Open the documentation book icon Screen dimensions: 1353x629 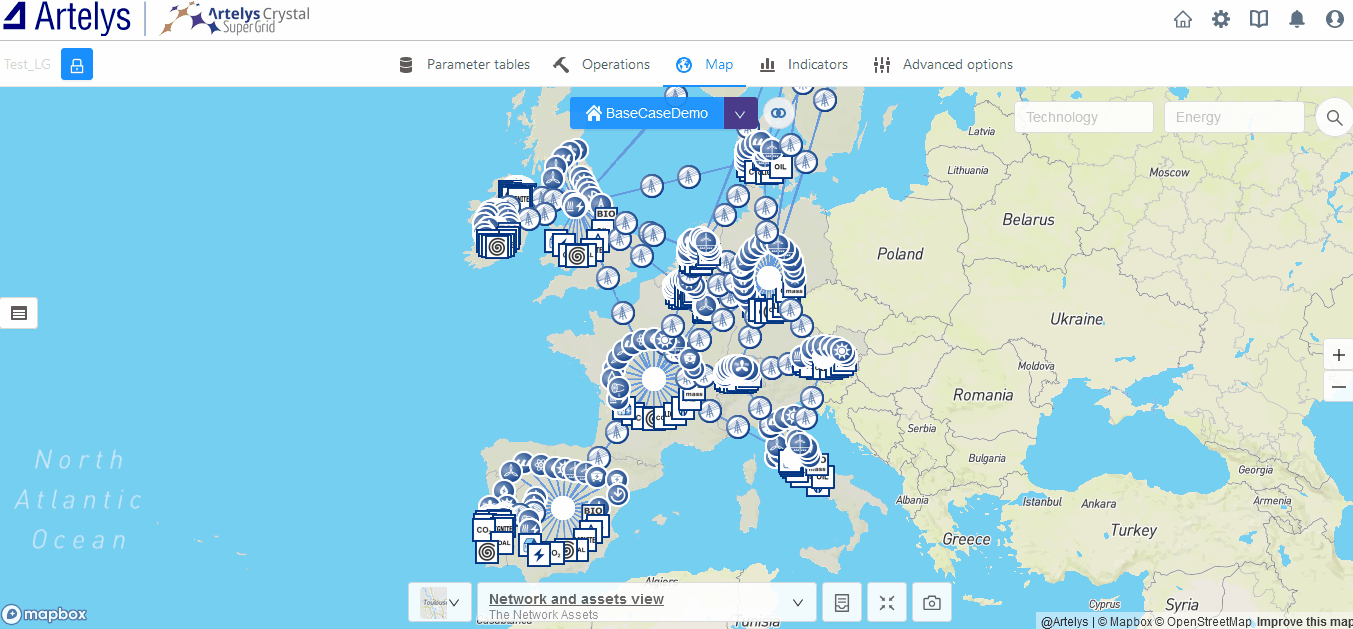point(1259,19)
